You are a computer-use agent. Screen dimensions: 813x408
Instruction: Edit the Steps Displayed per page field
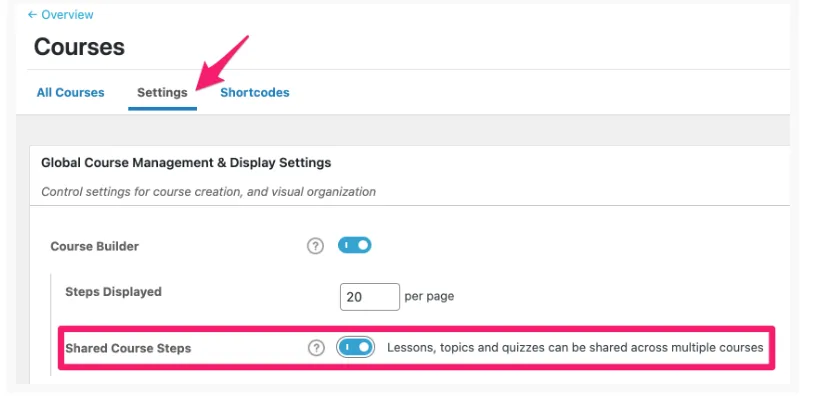click(x=370, y=297)
